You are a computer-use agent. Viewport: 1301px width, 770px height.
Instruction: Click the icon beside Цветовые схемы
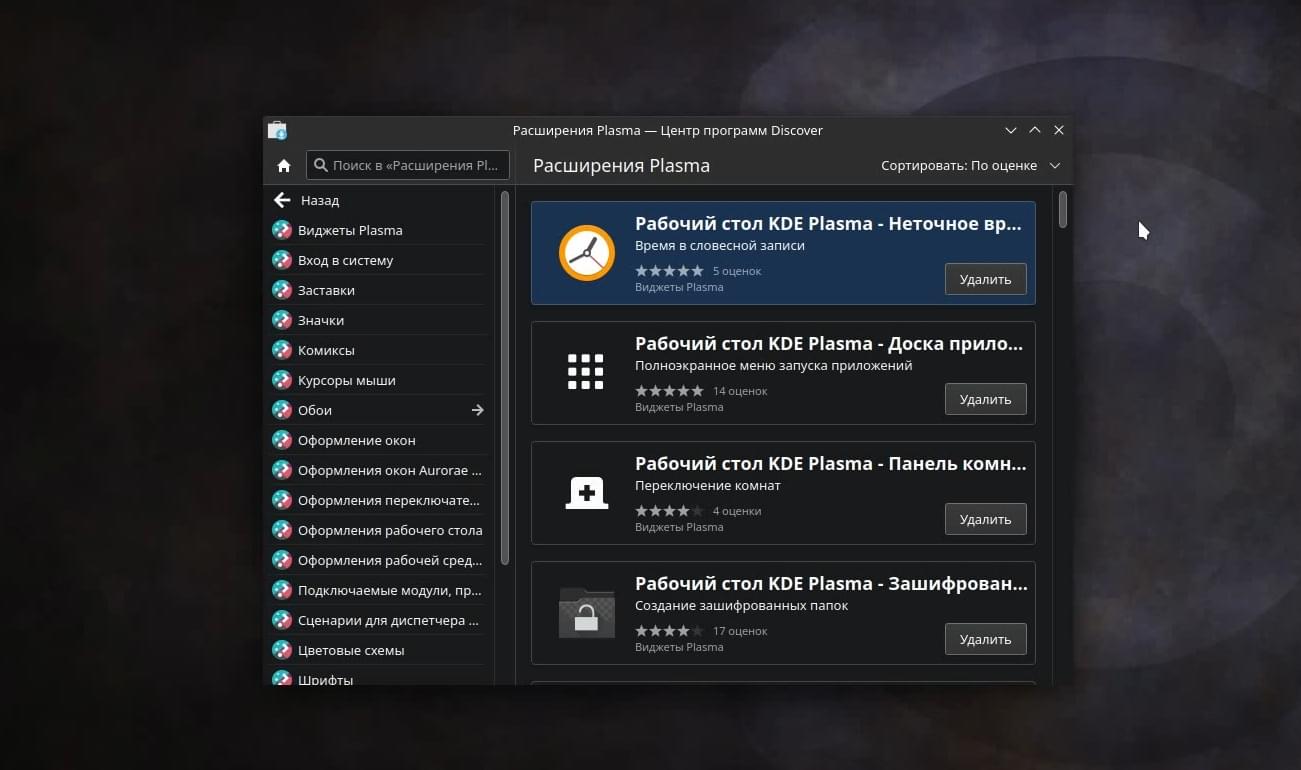click(282, 650)
